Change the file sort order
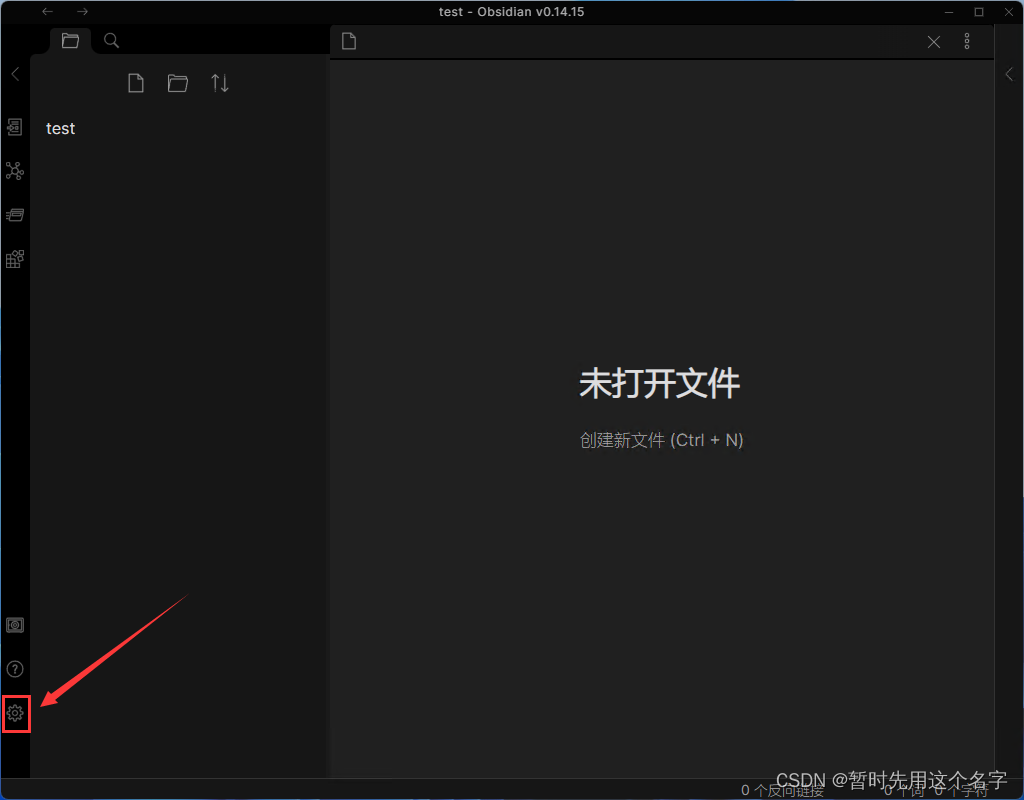Image resolution: width=1024 pixels, height=800 pixels. tap(220, 83)
